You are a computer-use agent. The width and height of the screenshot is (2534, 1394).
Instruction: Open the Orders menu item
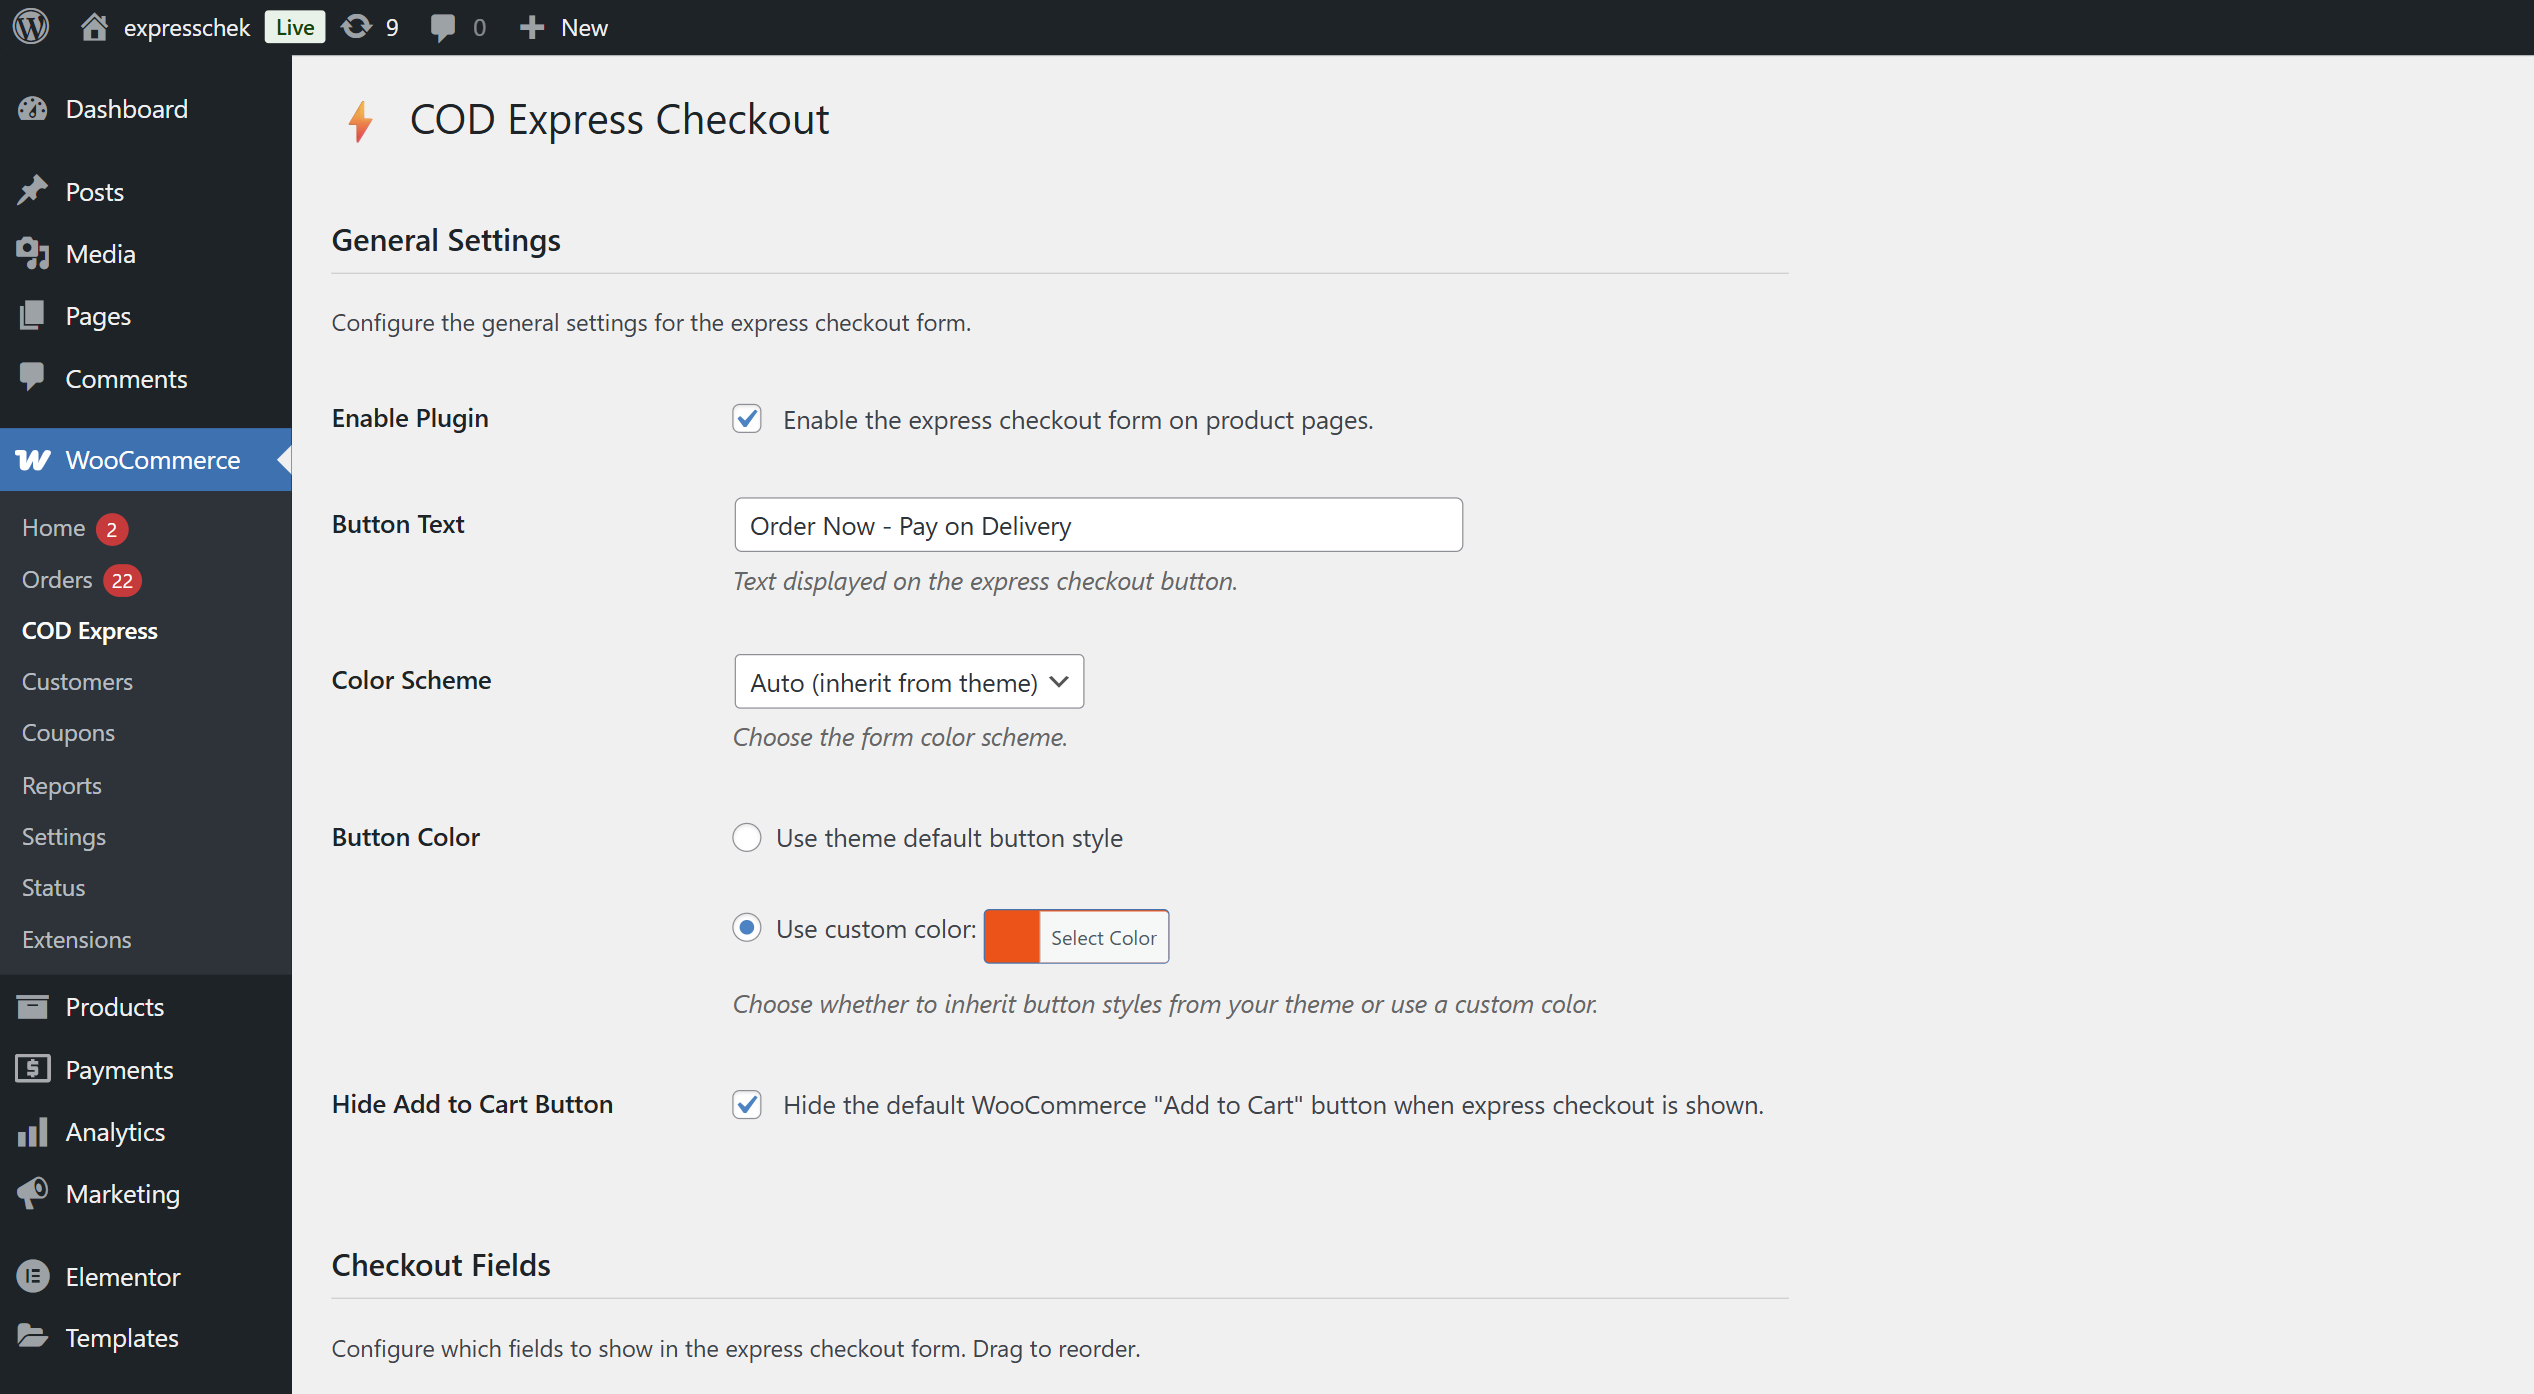click(x=55, y=579)
